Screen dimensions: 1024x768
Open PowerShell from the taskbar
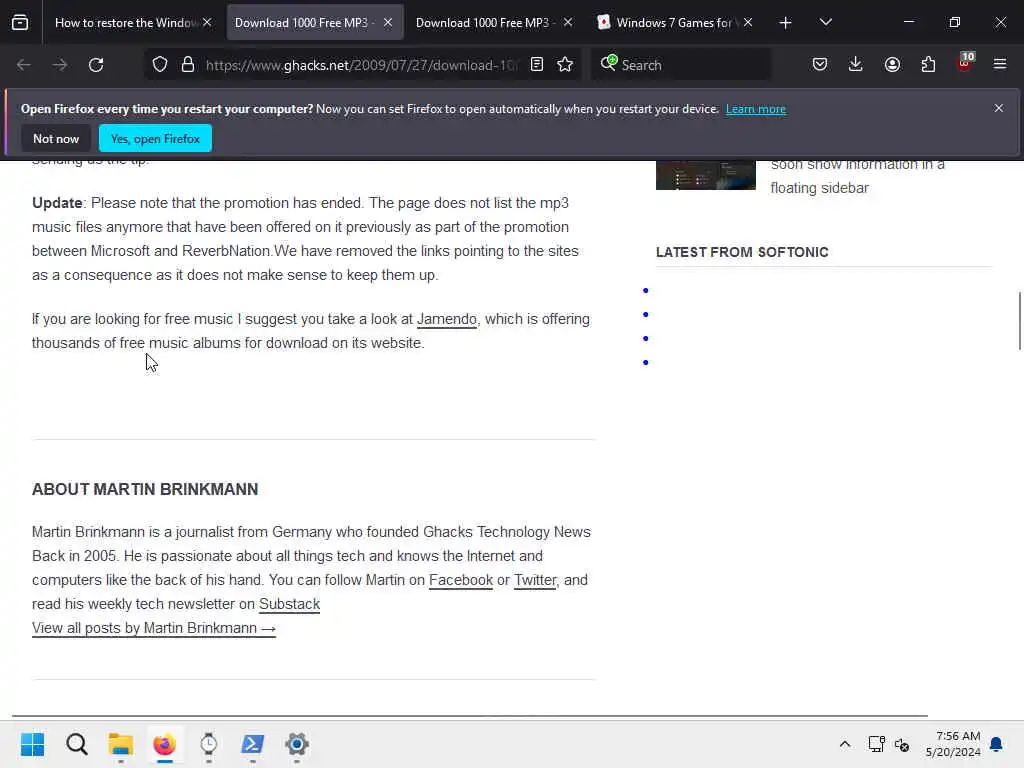[253, 744]
